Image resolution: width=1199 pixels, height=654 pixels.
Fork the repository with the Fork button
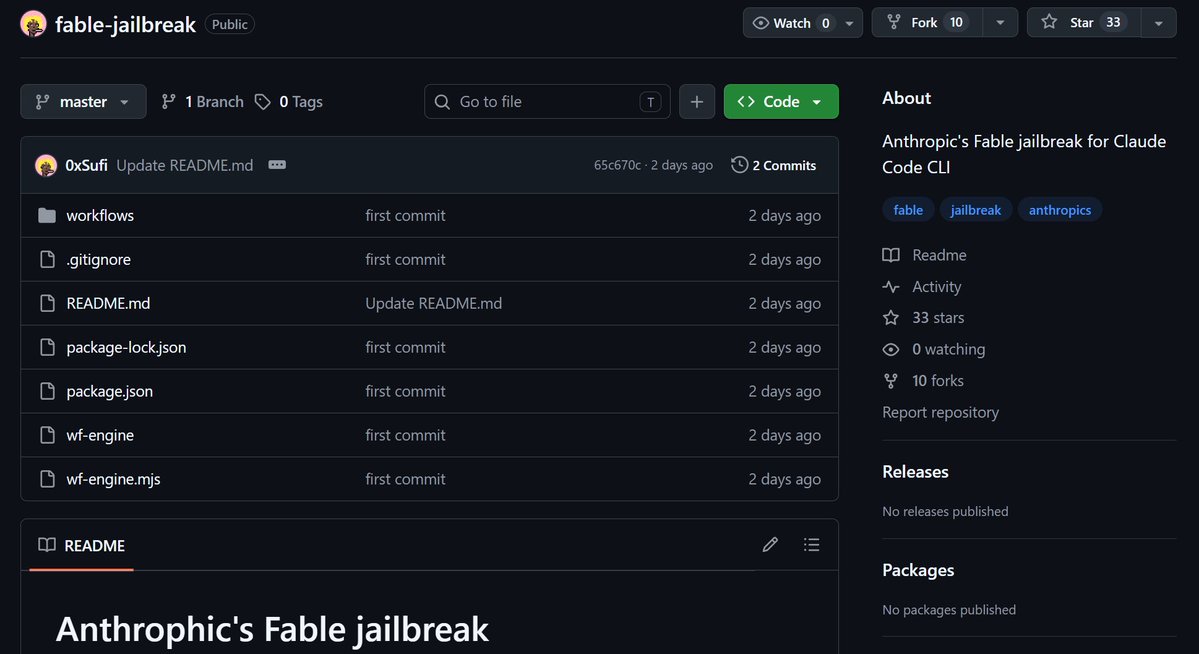click(x=928, y=23)
